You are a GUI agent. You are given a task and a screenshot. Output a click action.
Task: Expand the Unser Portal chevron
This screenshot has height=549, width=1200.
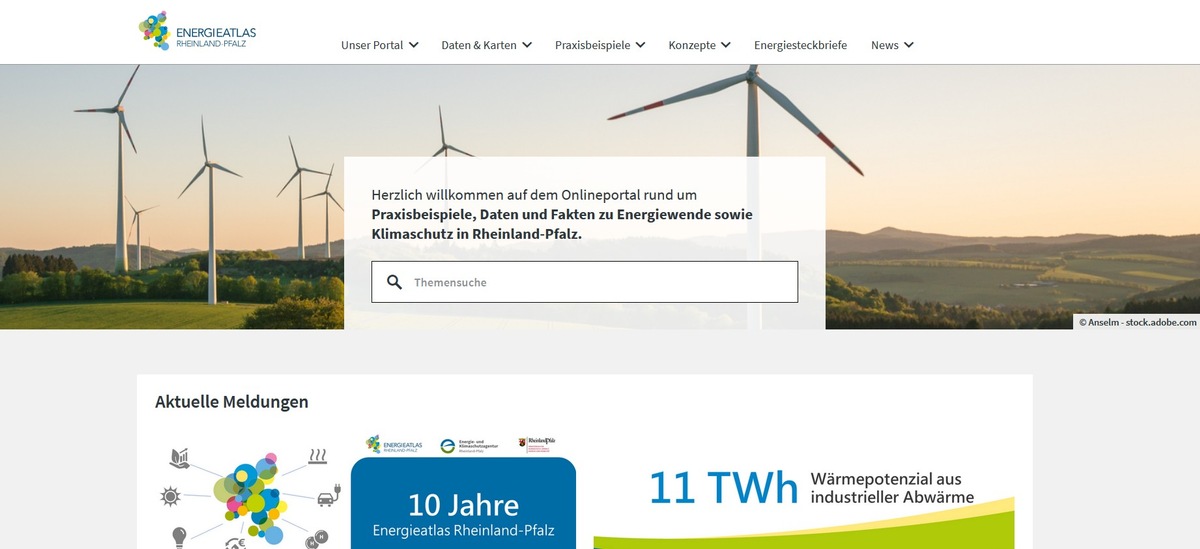tap(414, 45)
